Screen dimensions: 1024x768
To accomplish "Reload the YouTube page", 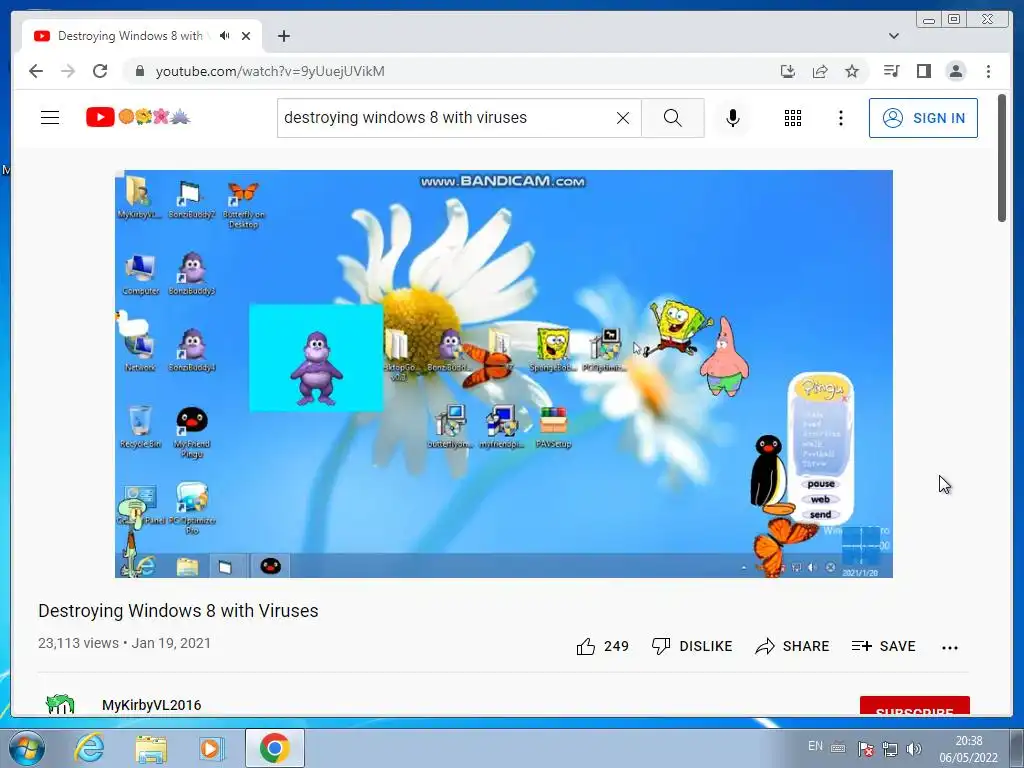I will pyautogui.click(x=100, y=71).
